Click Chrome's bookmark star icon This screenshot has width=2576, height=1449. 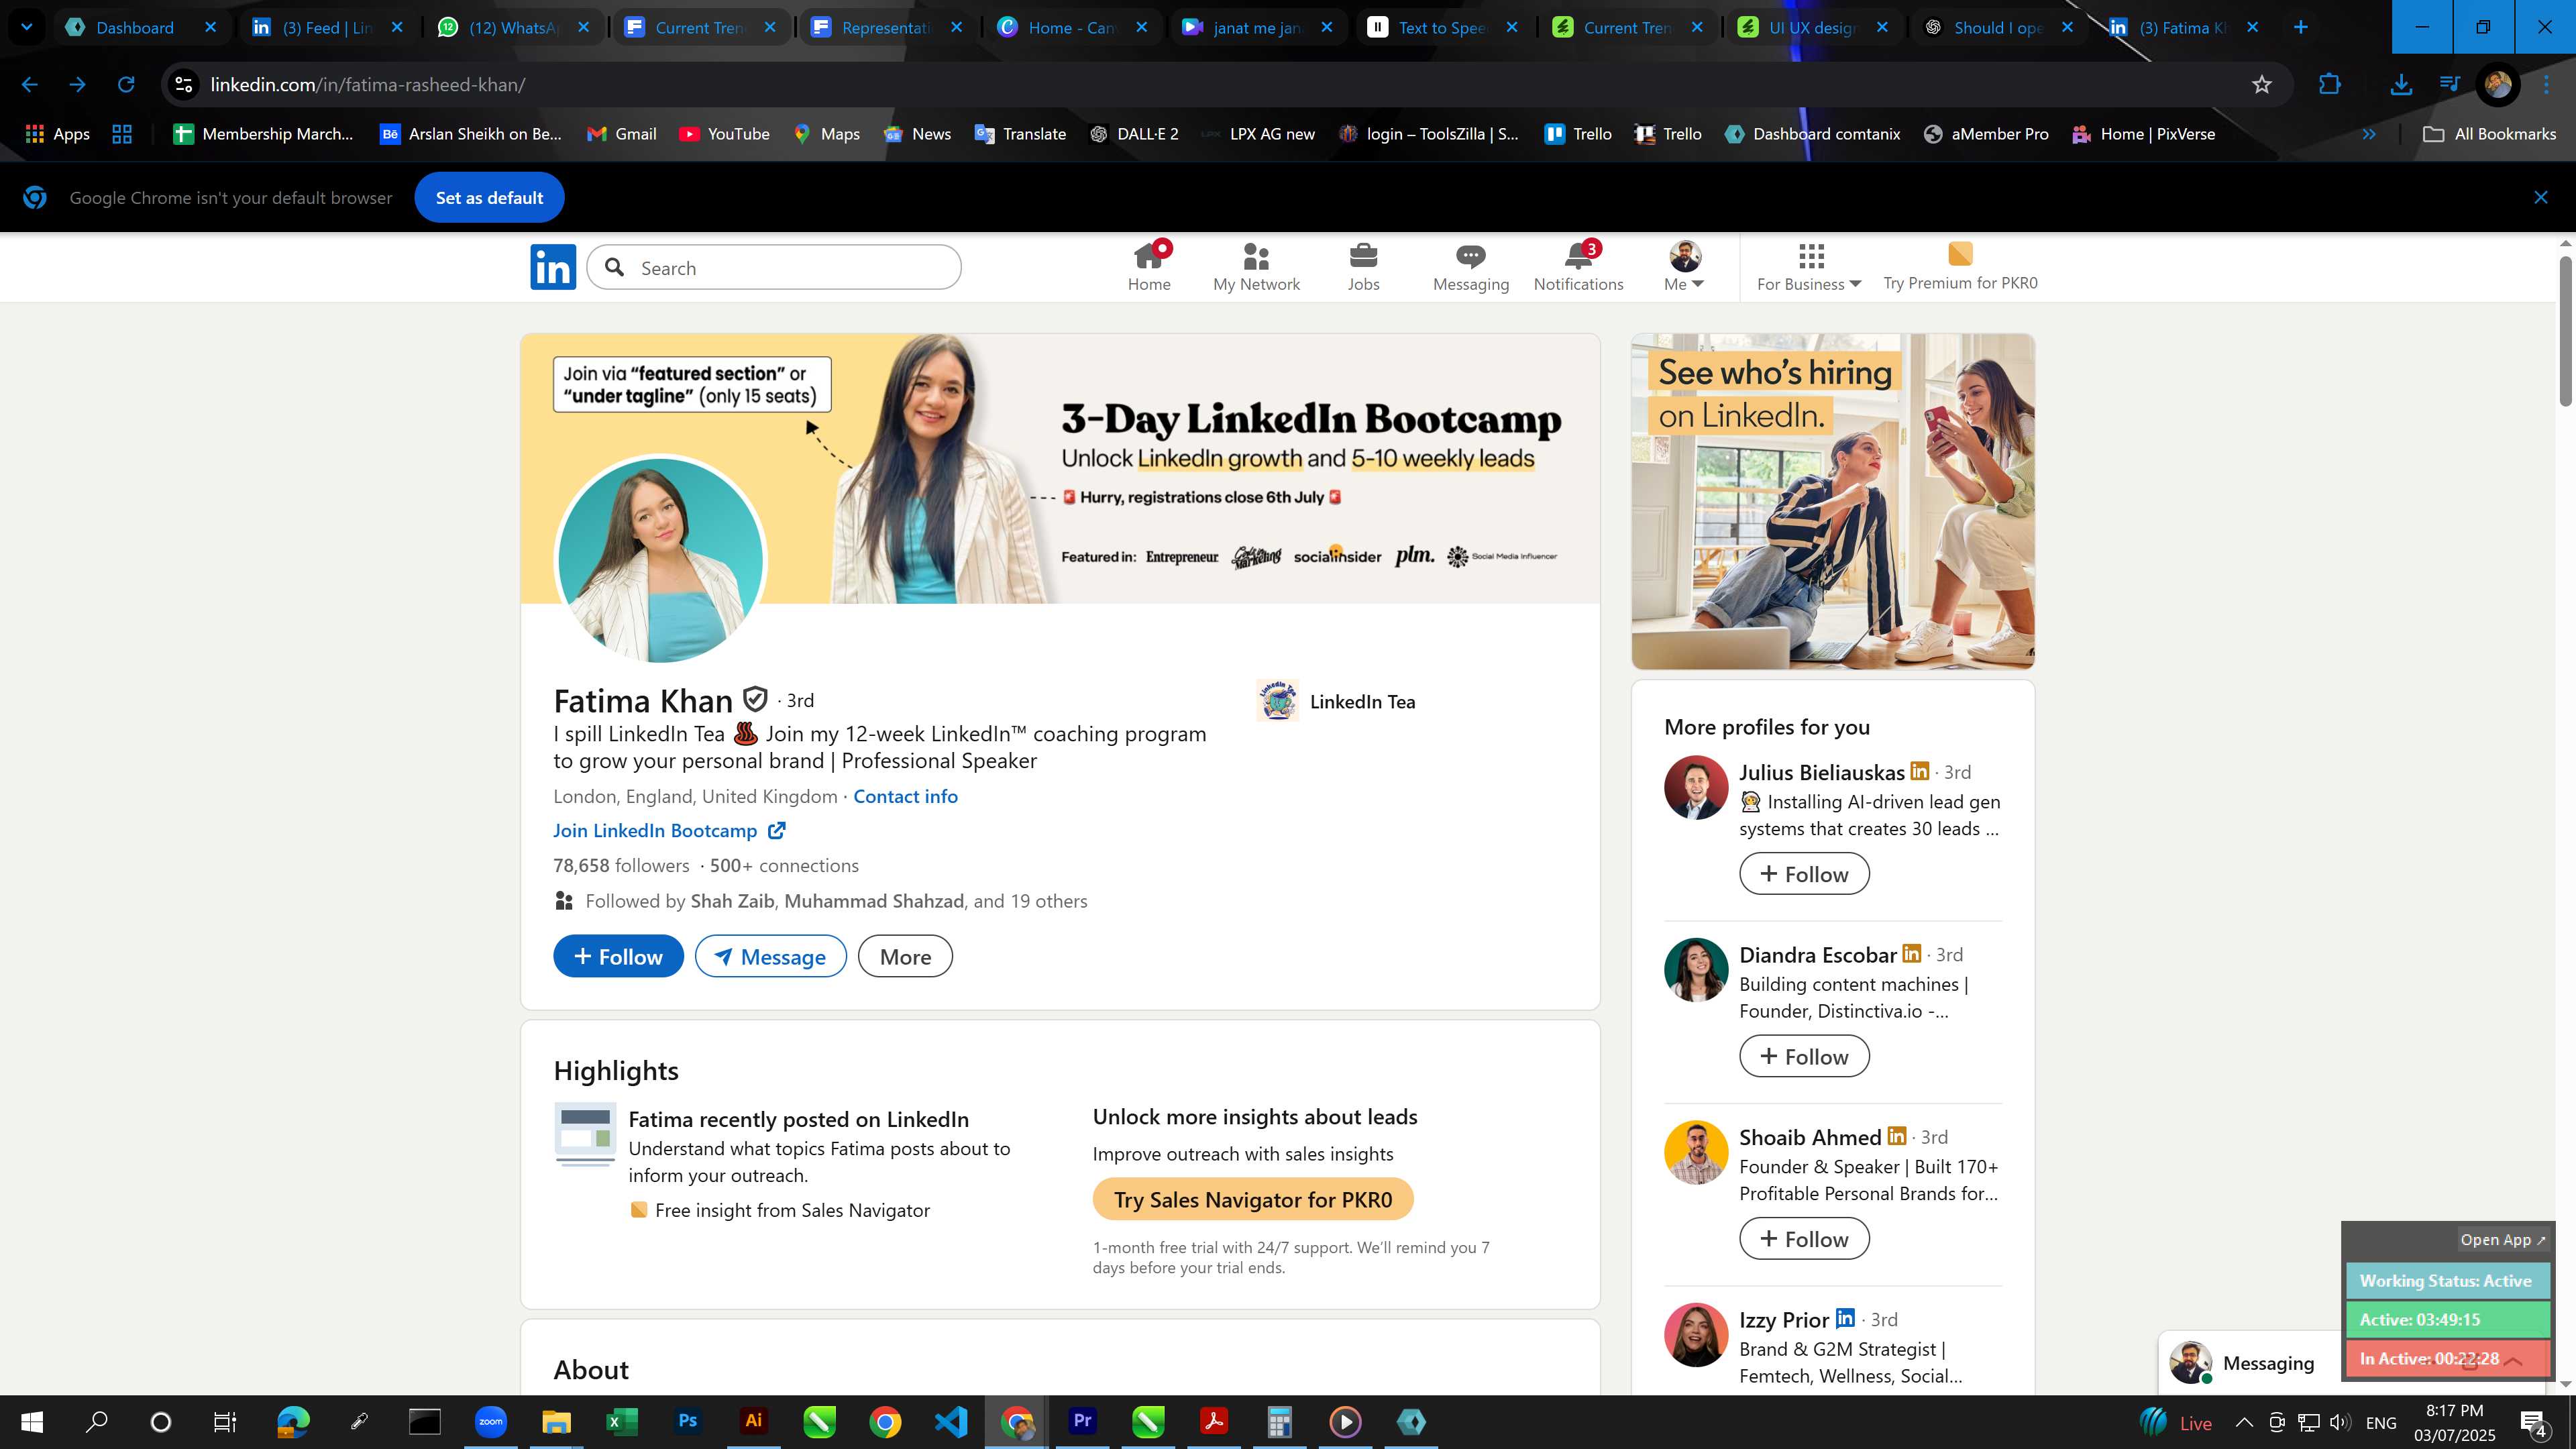pyautogui.click(x=2261, y=85)
